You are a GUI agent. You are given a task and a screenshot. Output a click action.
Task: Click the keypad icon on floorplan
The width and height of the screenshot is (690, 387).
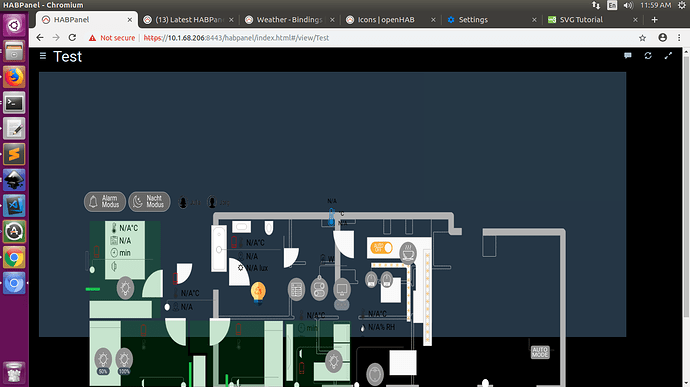coord(296,290)
